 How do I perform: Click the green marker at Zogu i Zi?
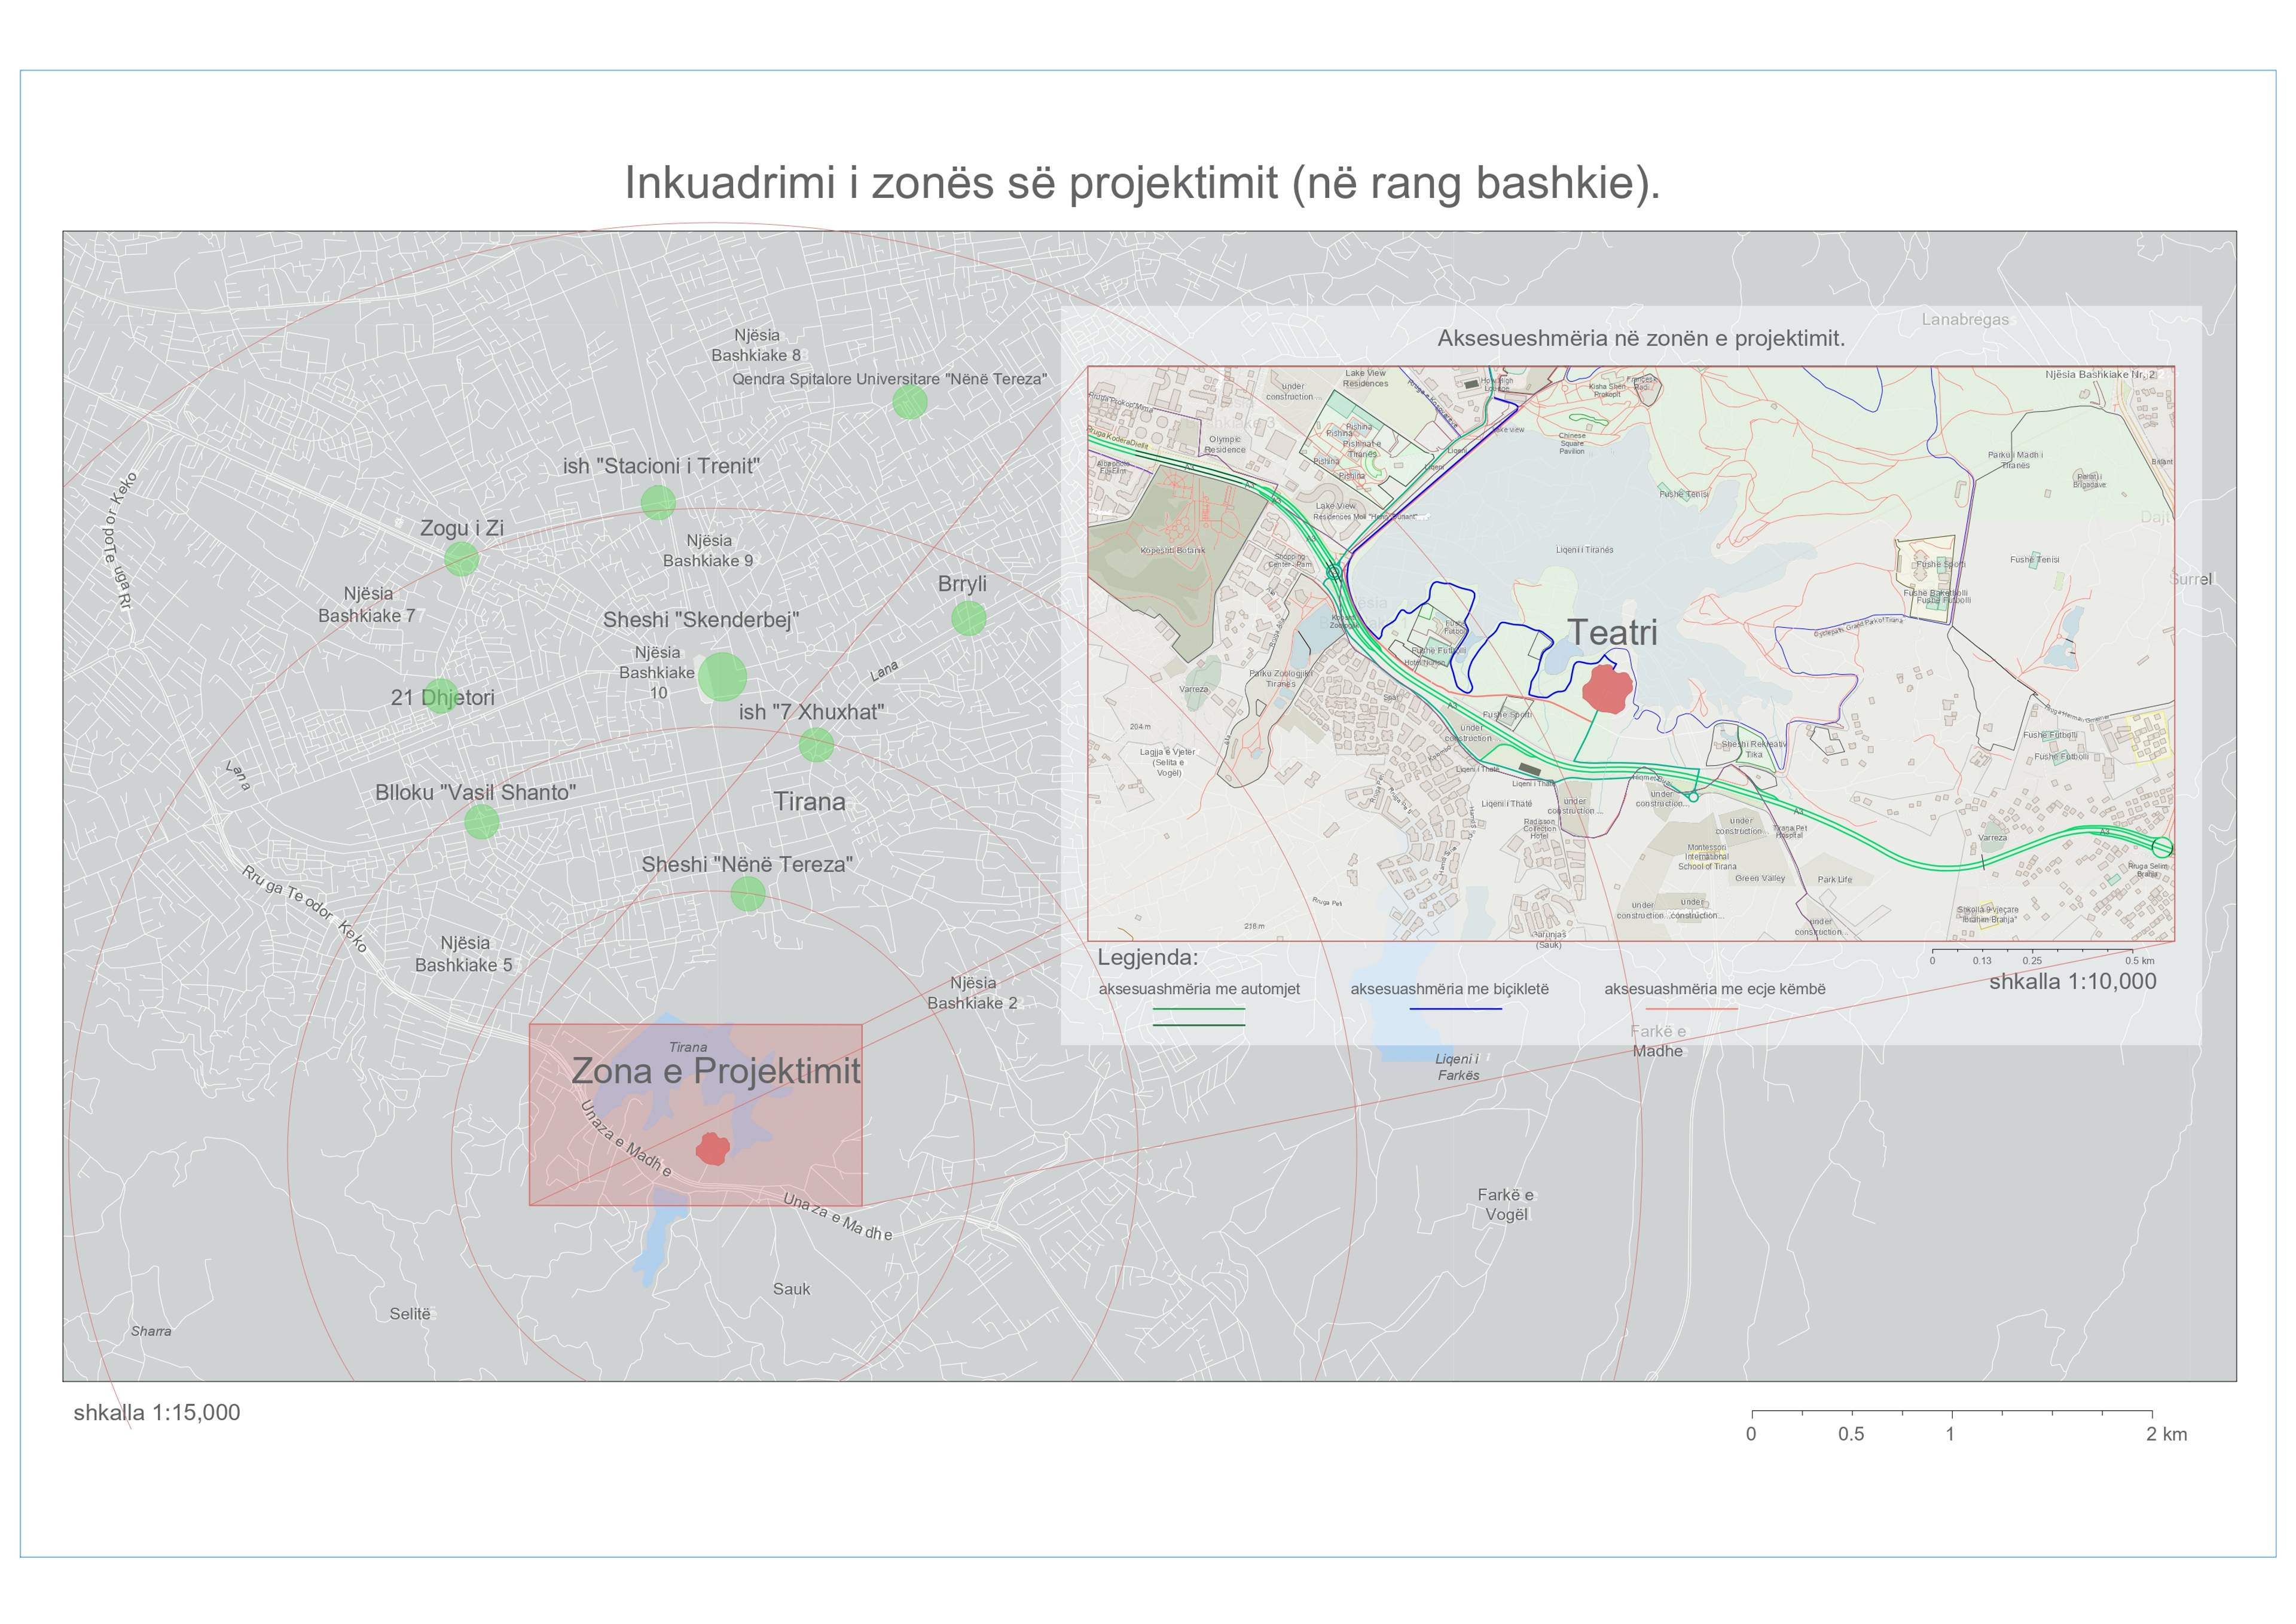point(461,559)
